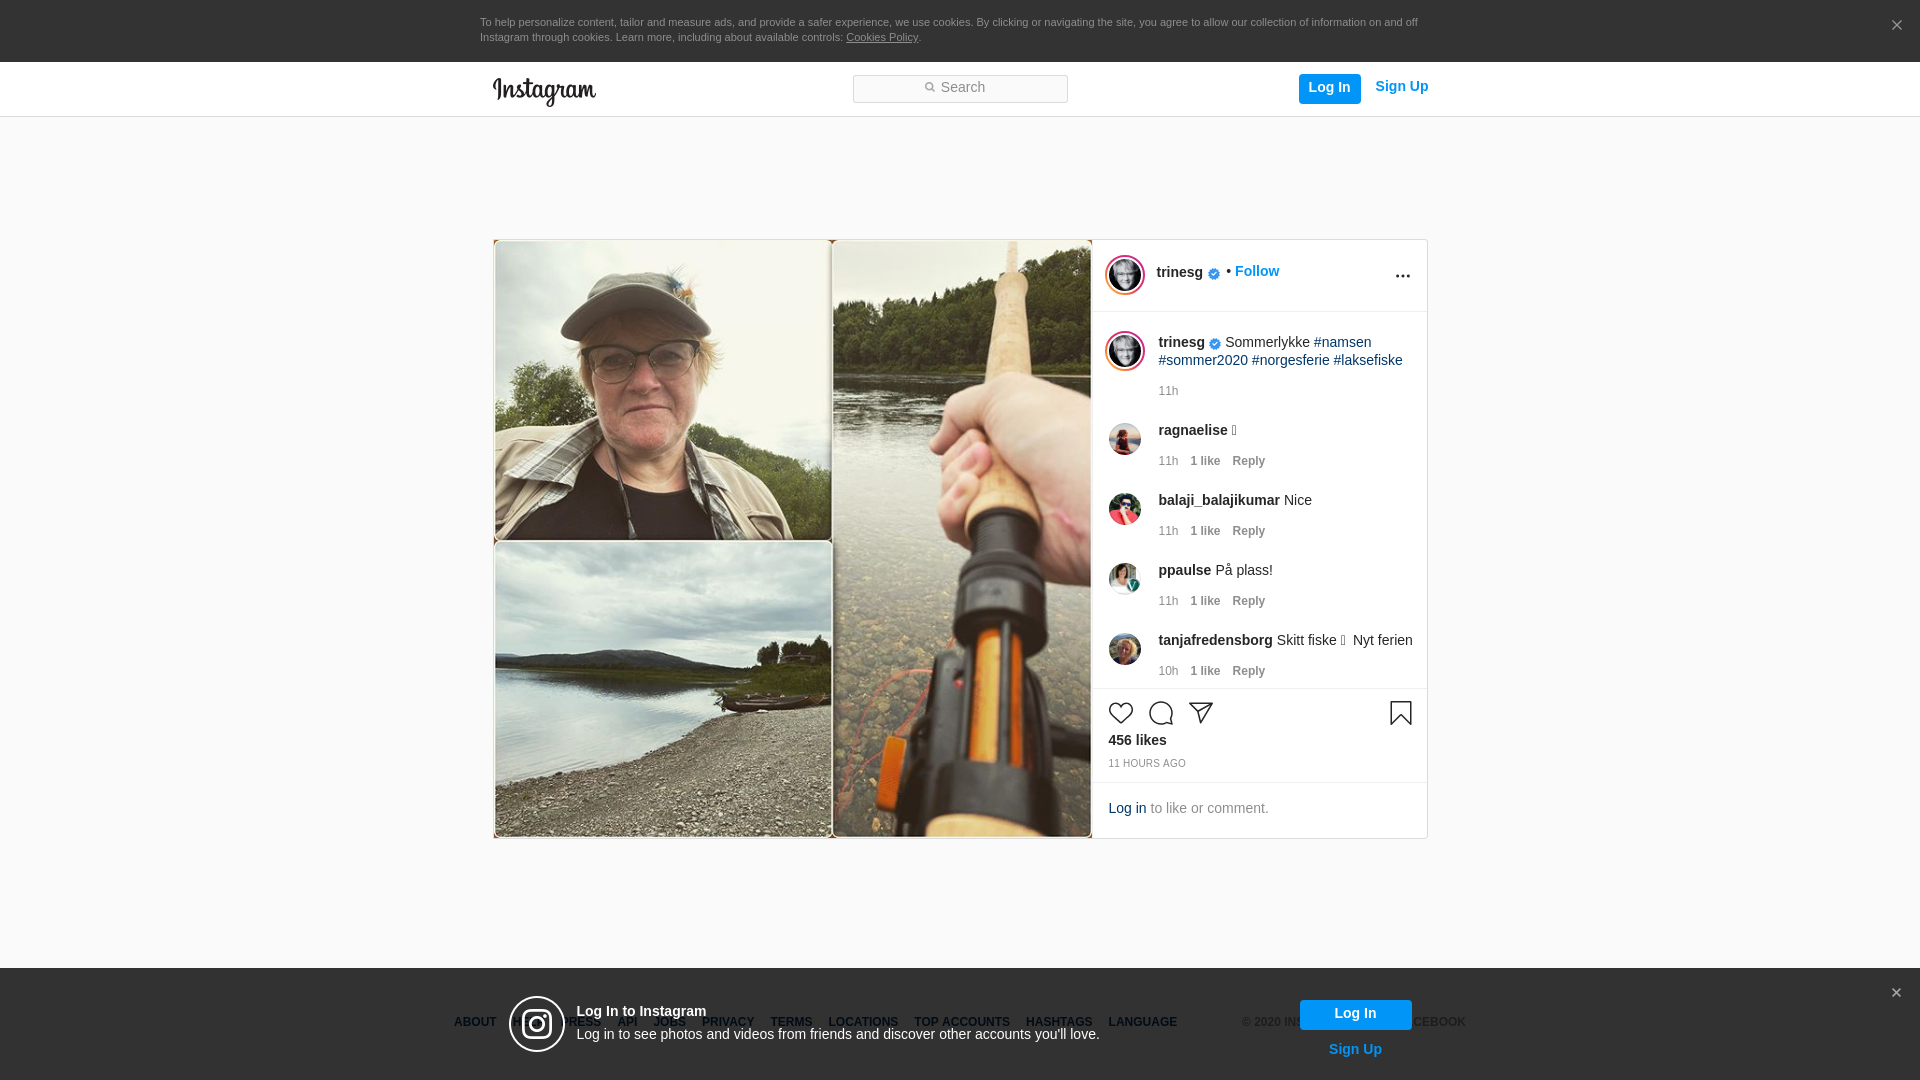Viewport: 1920px width, 1080px height.
Task: Open tanjafredensborg commenter avatar
Action: [1124, 649]
